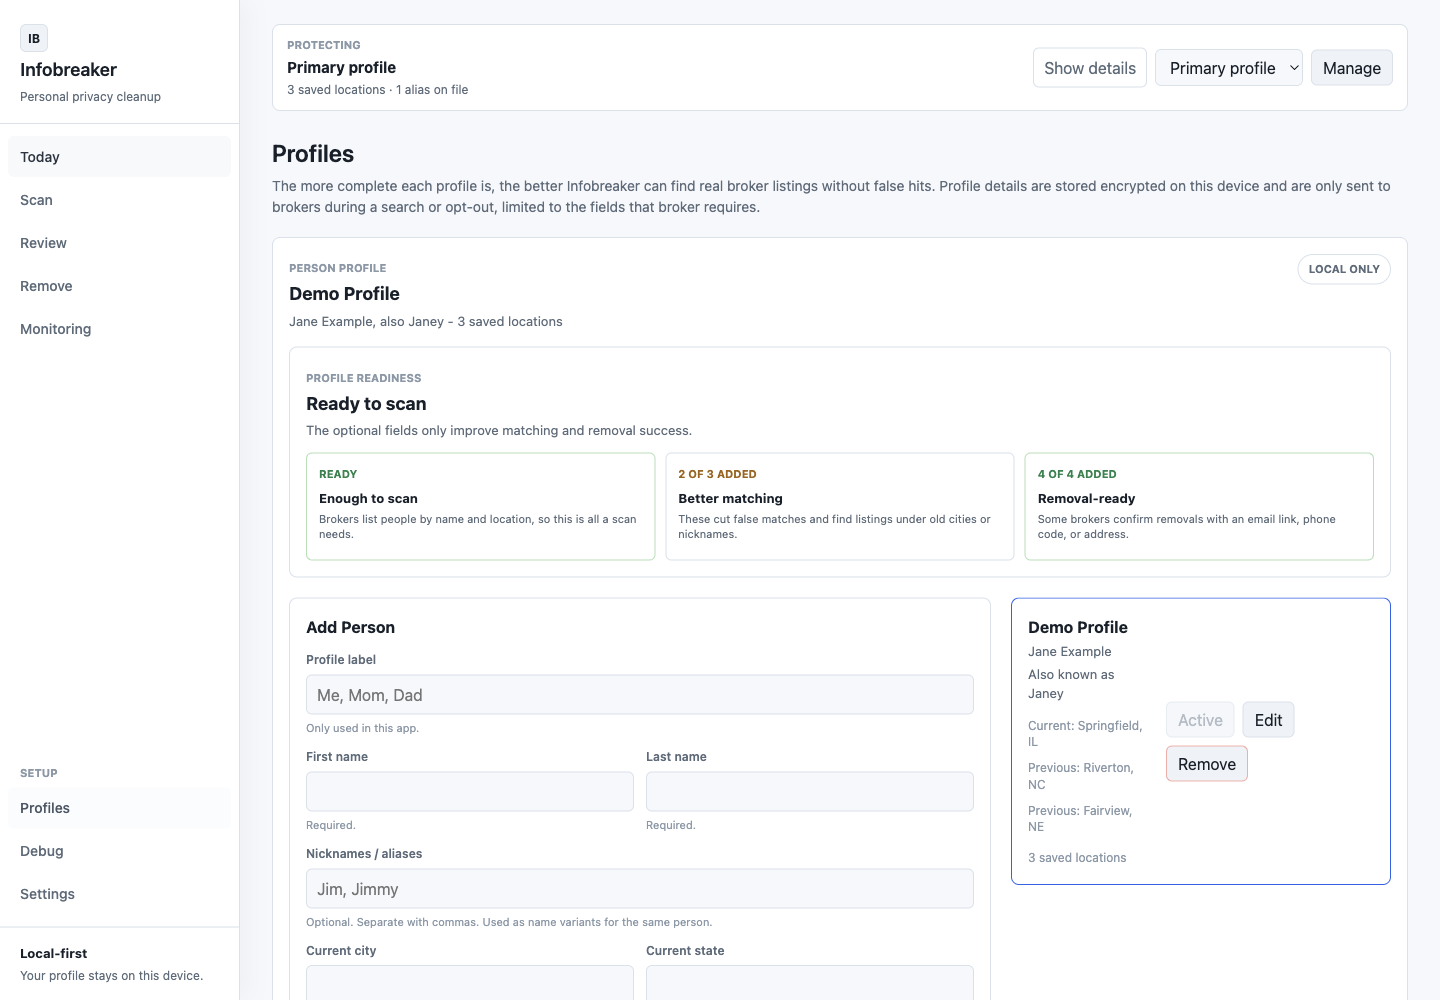Click the Profiles page heading
The width and height of the screenshot is (1440, 1000).
pyautogui.click(x=313, y=154)
